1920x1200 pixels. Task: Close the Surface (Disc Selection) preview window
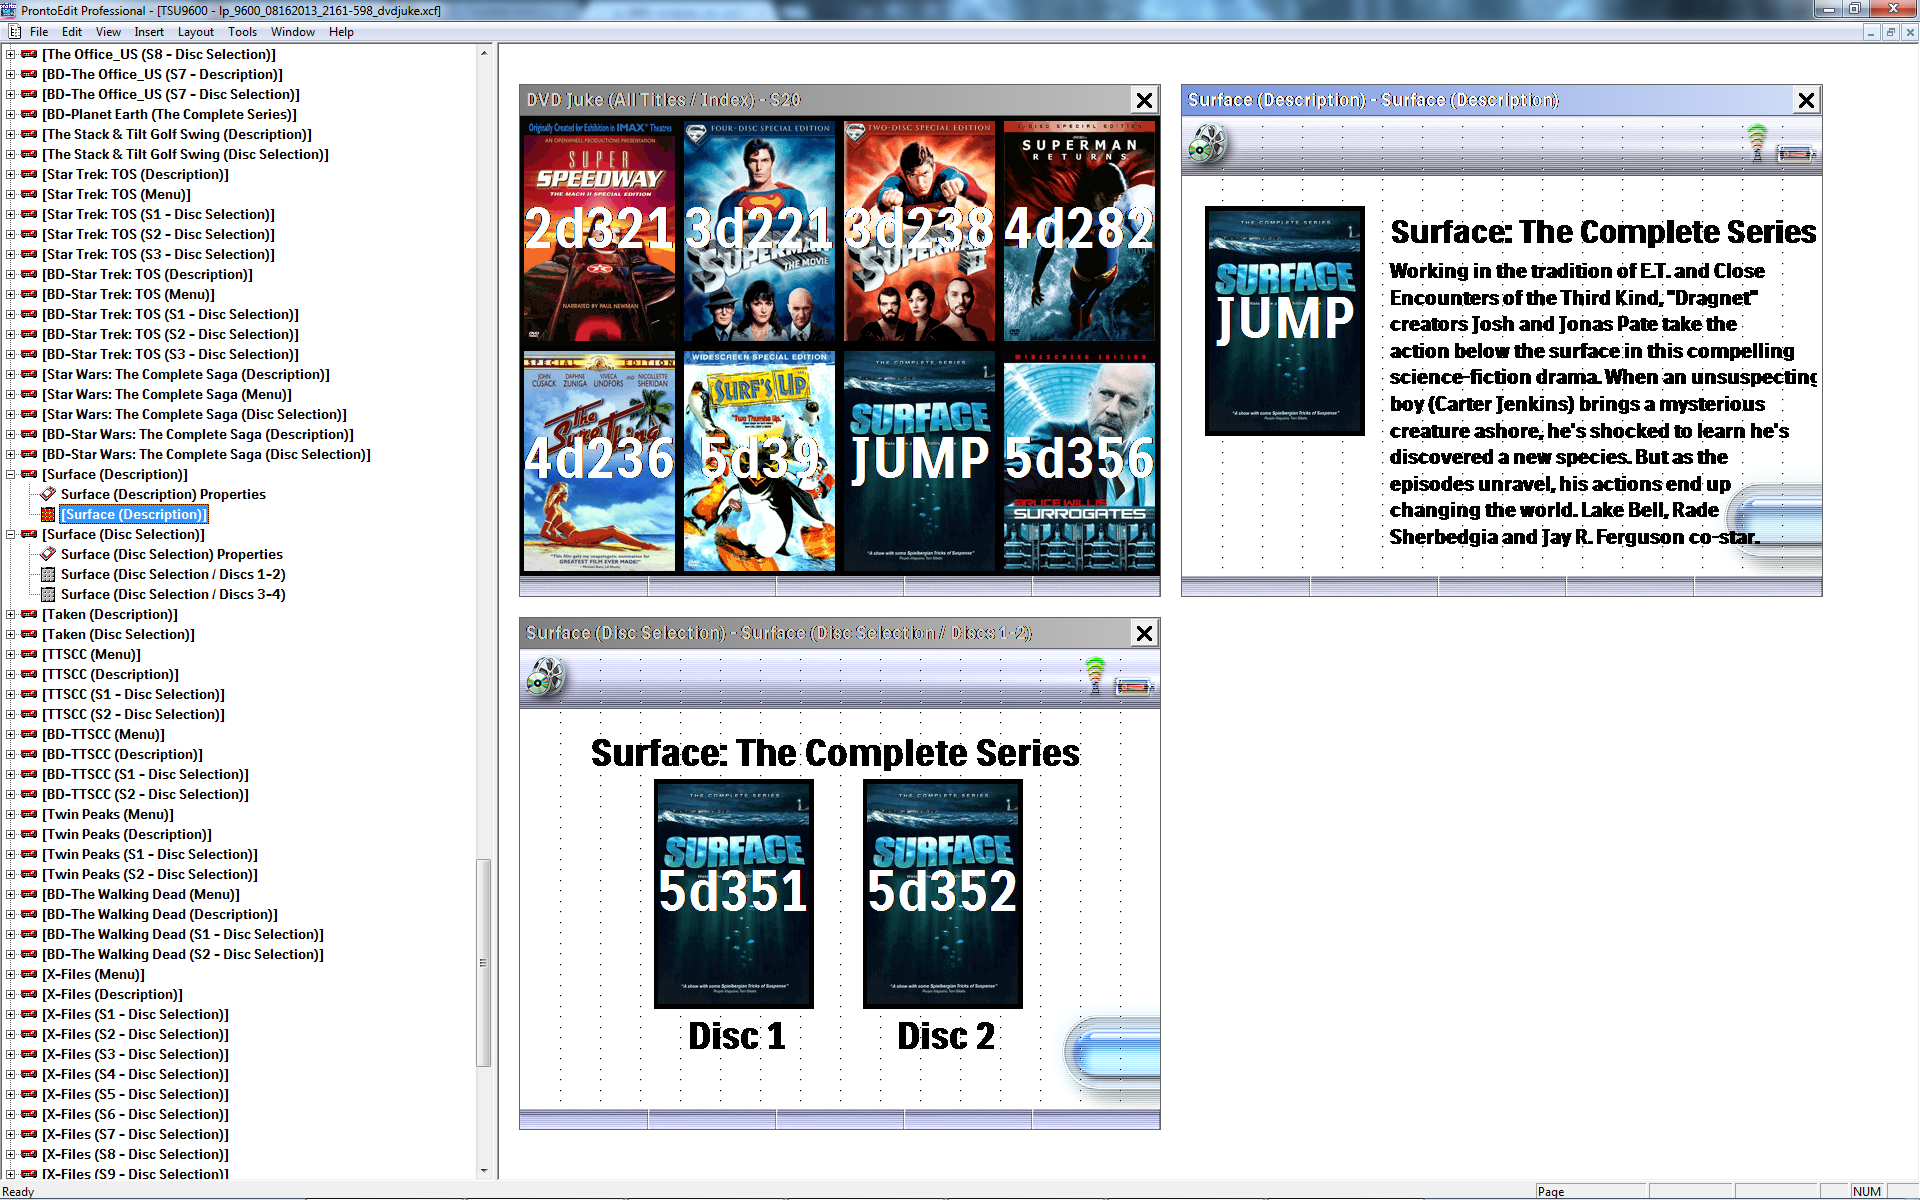tap(1144, 633)
